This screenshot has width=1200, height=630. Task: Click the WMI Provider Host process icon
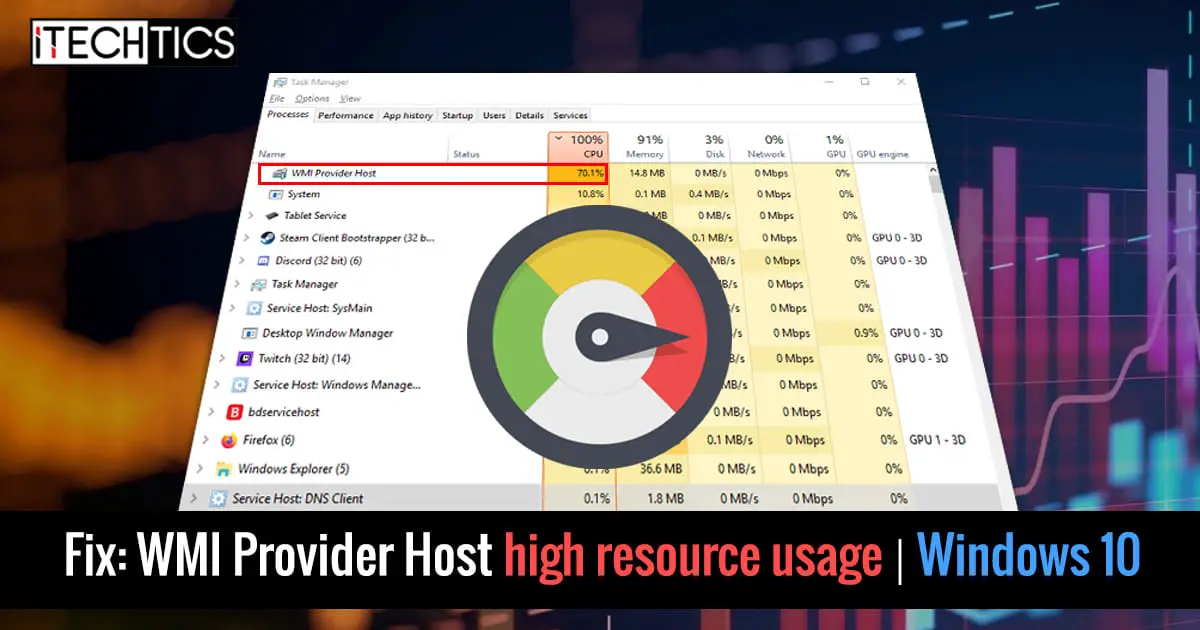click(279, 174)
